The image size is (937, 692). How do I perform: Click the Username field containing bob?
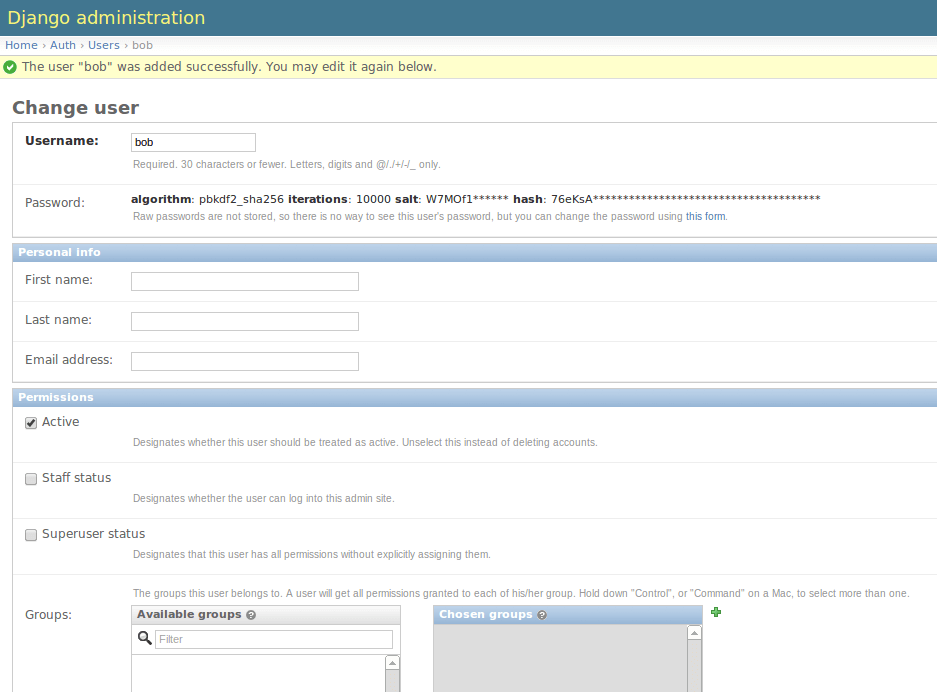(x=194, y=142)
